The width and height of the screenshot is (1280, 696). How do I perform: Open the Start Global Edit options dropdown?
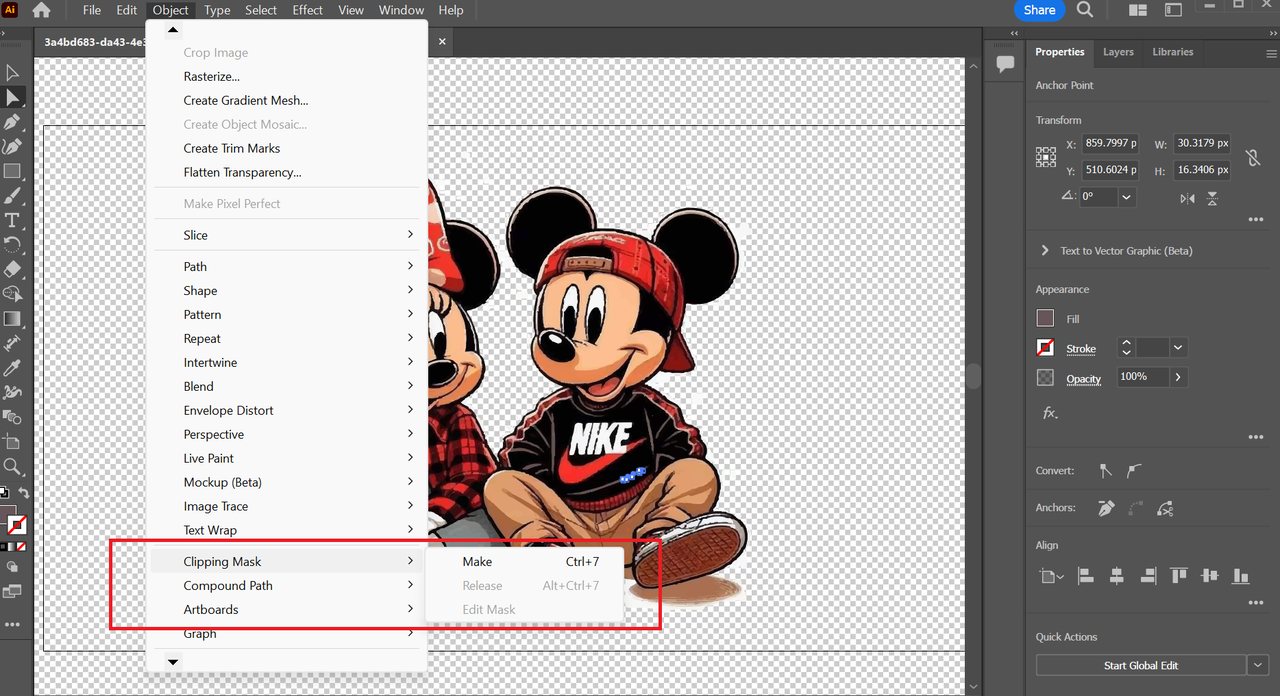pos(1258,665)
